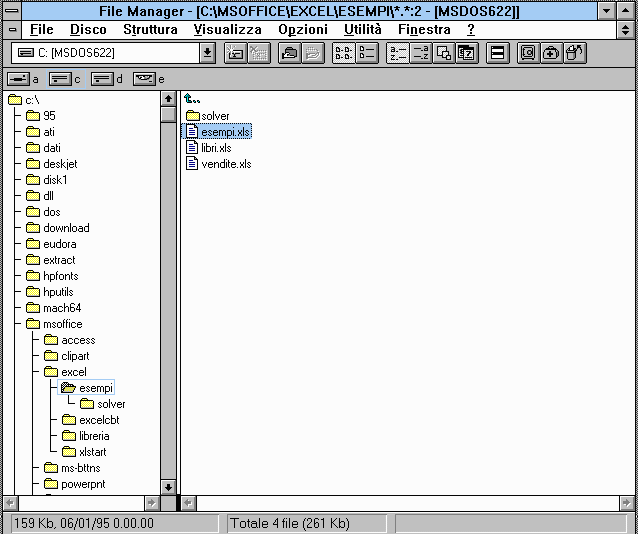Select the vendite.xls file

pyautogui.click(x=225, y=164)
